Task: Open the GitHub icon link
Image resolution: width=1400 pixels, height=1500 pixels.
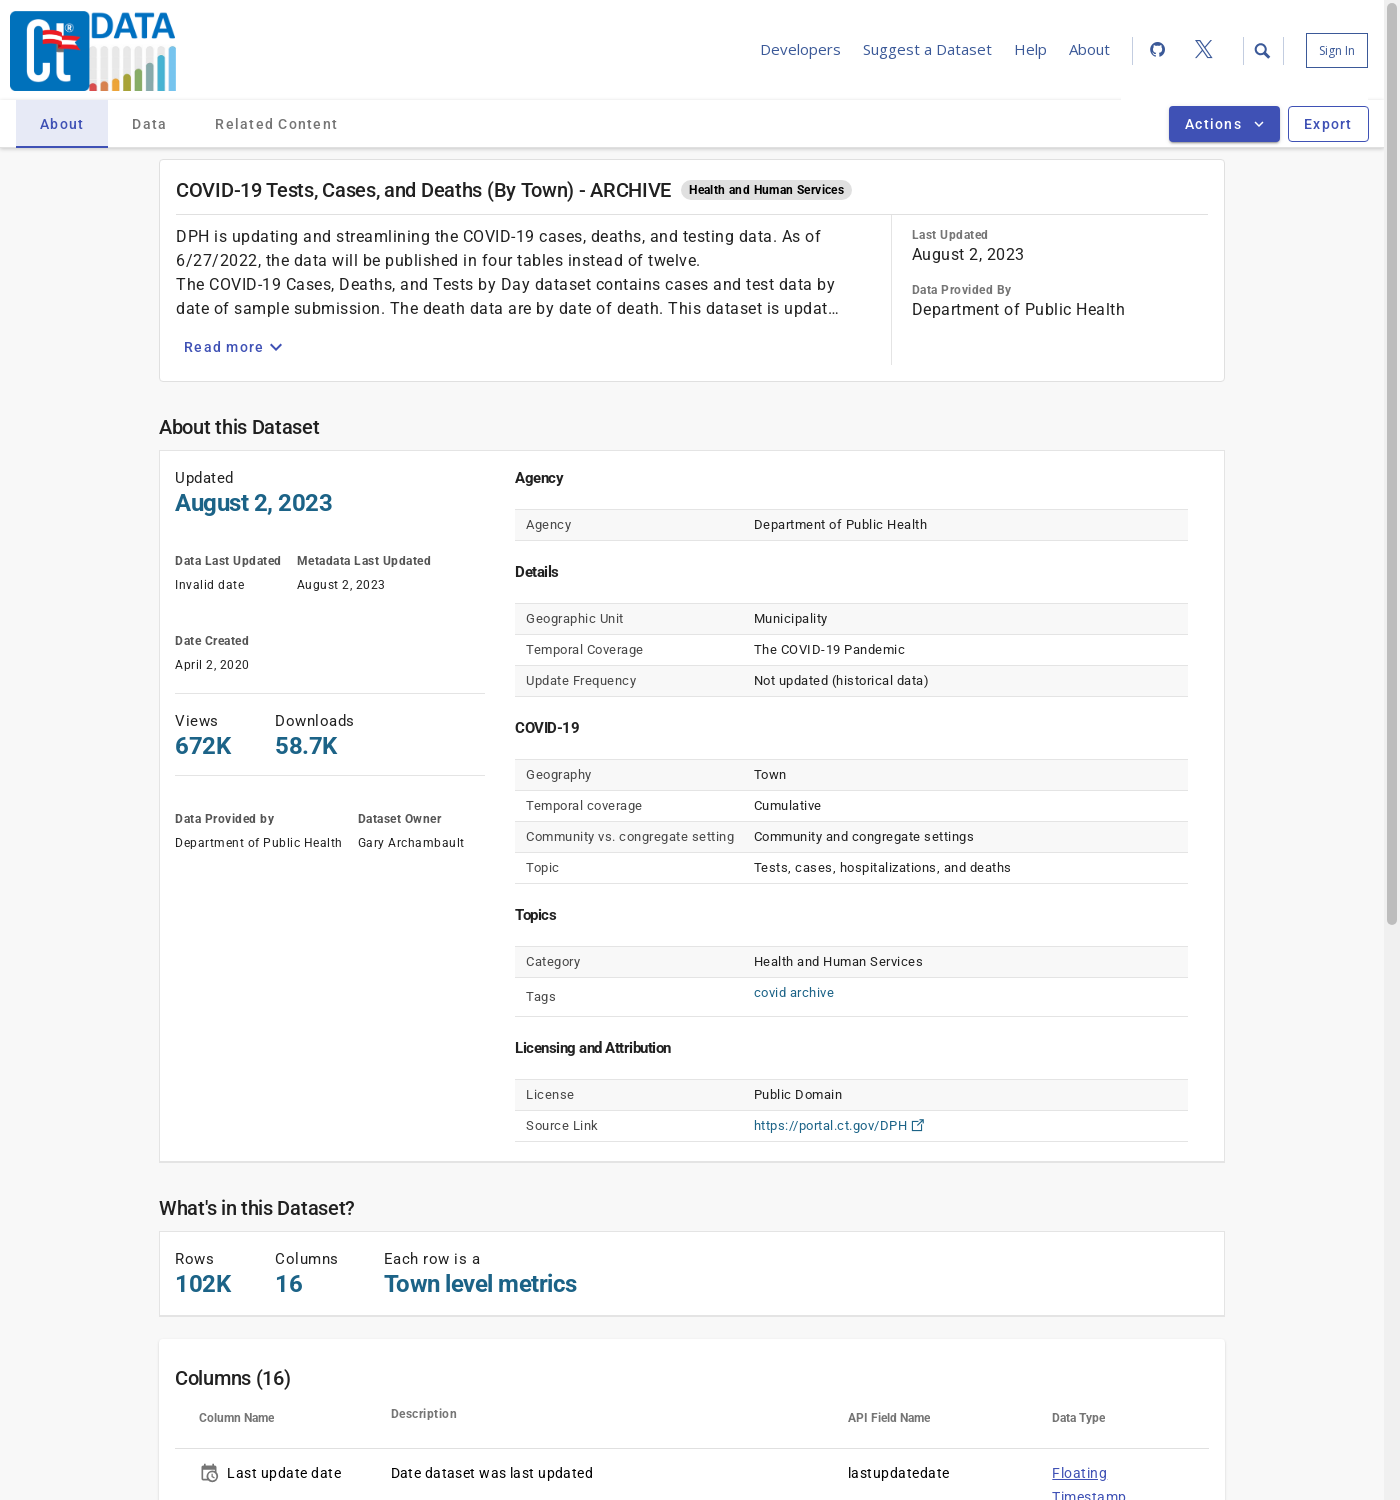Action: coord(1157,50)
